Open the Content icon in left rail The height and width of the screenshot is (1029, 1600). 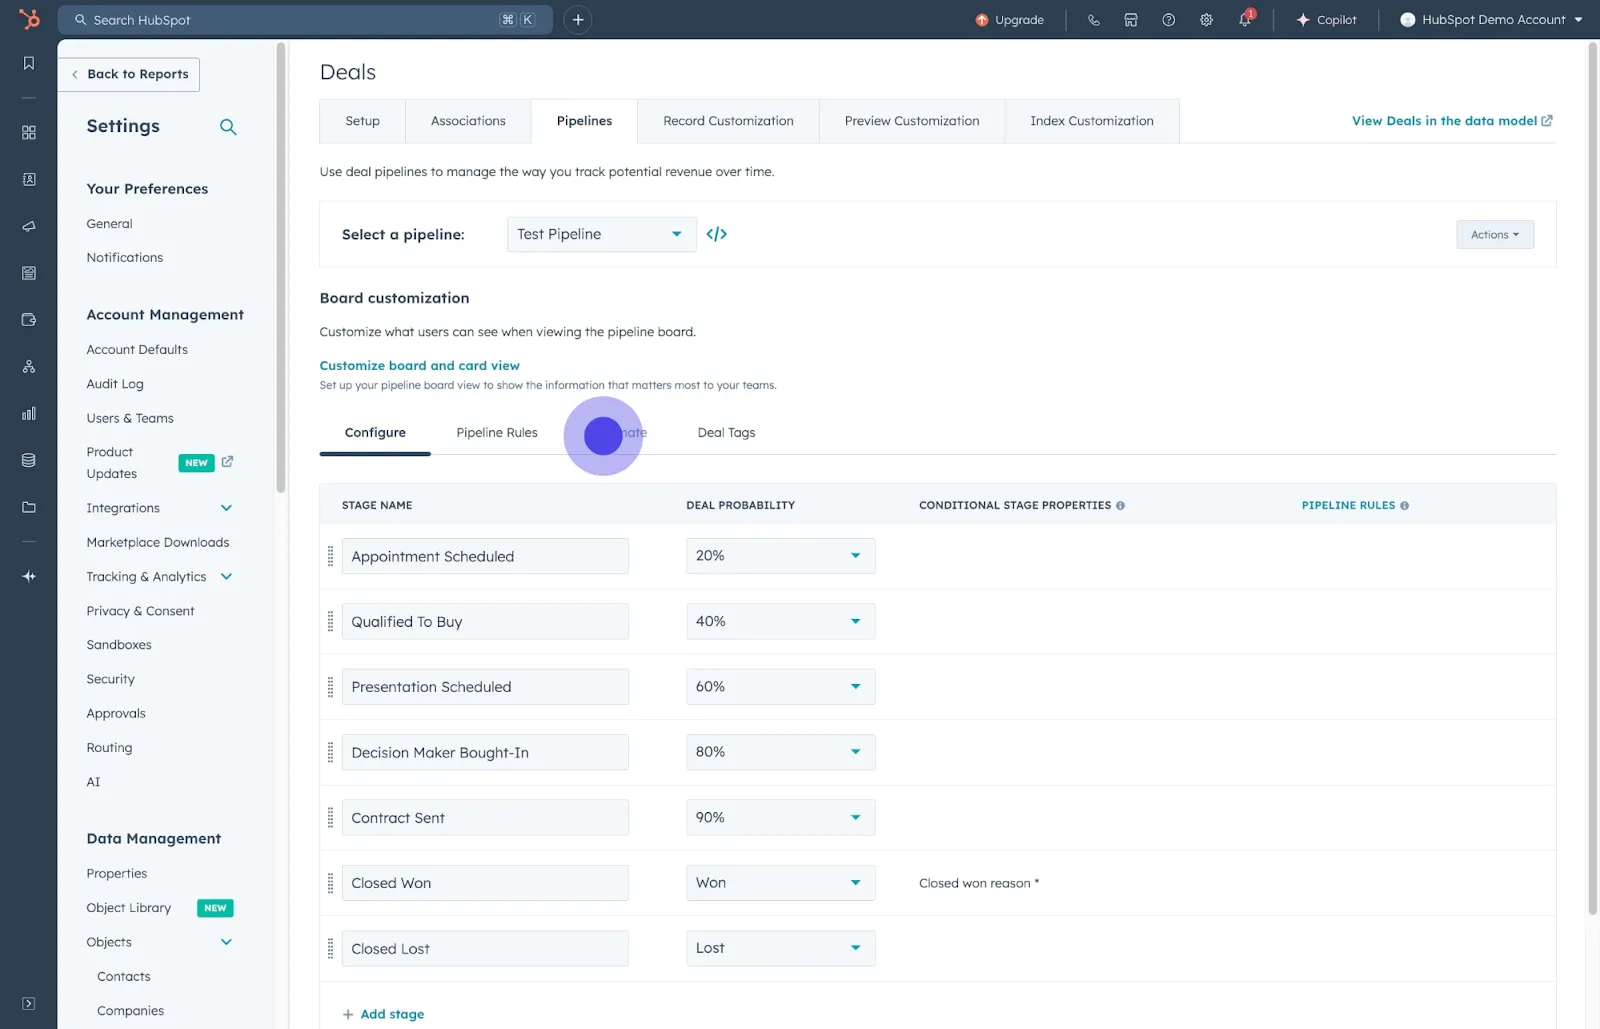[x=29, y=273]
